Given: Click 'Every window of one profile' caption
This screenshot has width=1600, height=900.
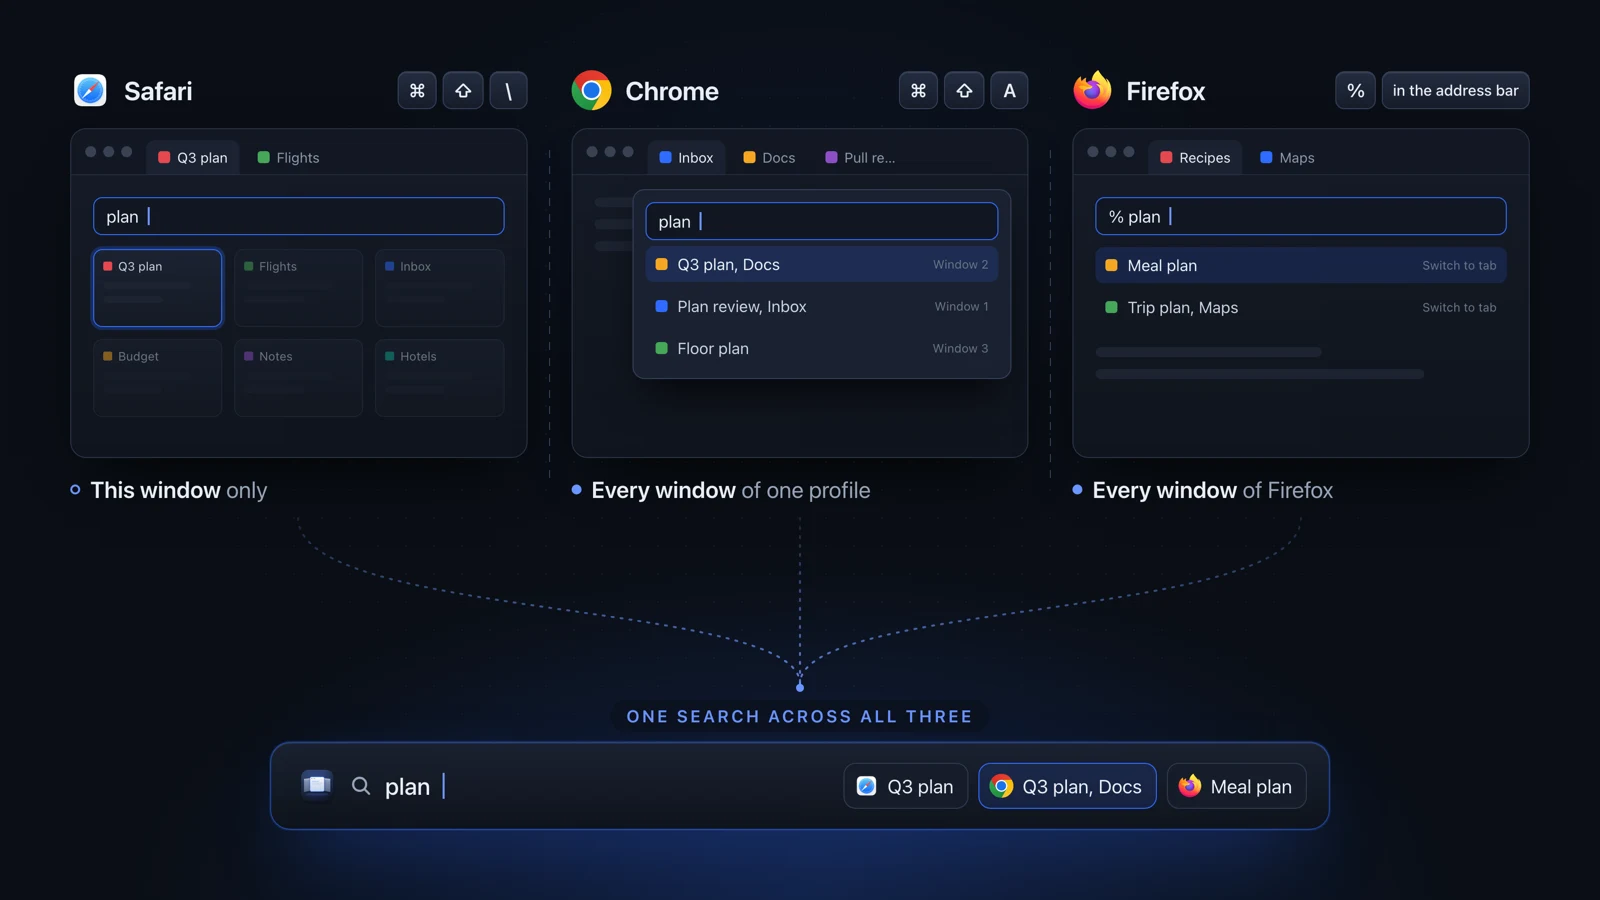Looking at the screenshot, I should click(x=731, y=490).
